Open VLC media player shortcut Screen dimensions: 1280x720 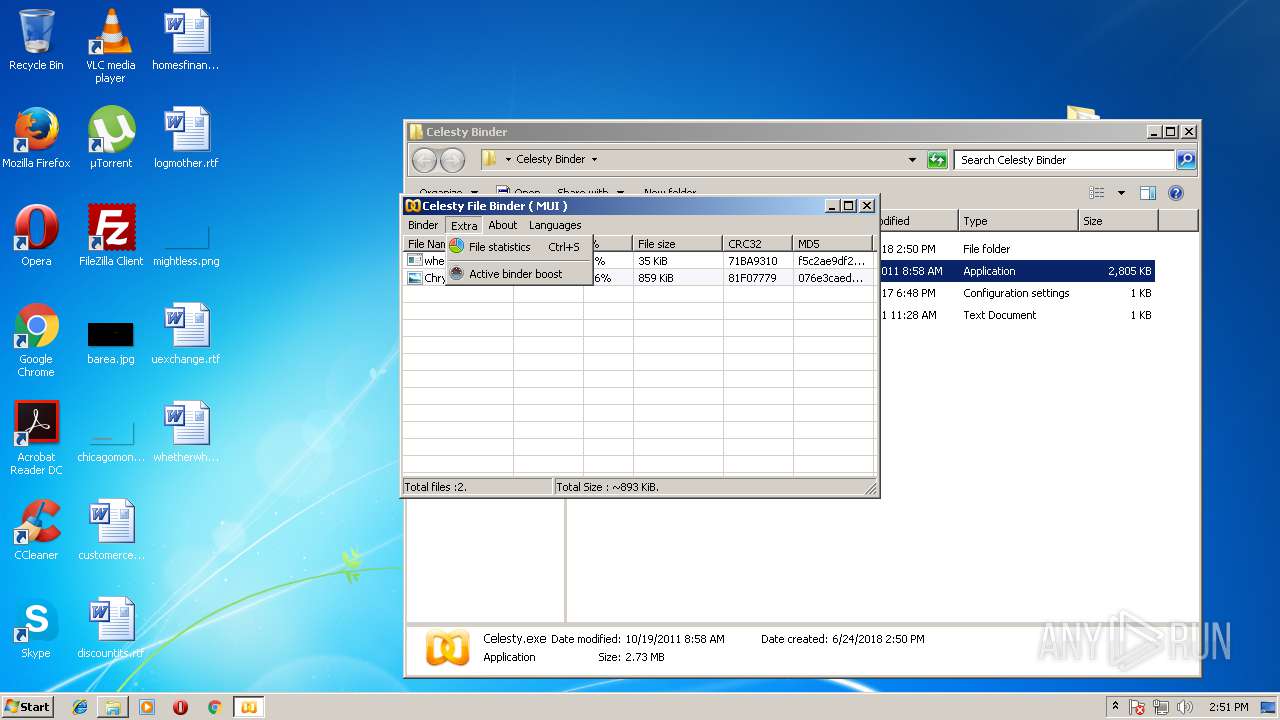tap(110, 45)
